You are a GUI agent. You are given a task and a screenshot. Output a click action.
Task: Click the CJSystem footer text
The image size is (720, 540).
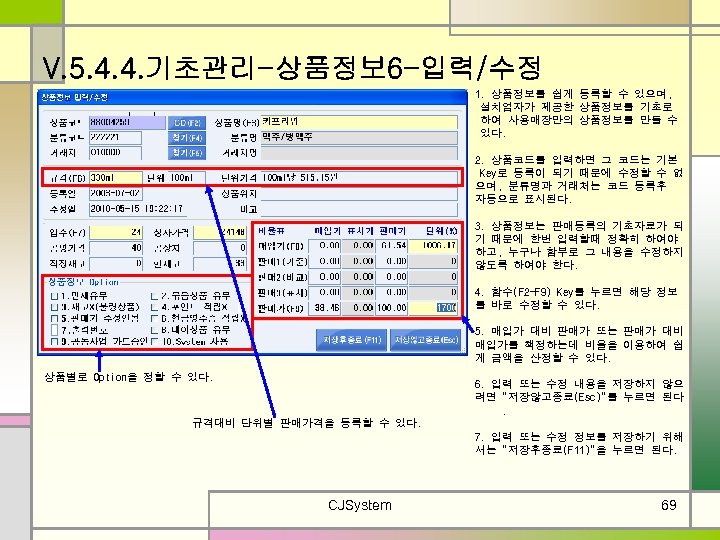click(360, 506)
